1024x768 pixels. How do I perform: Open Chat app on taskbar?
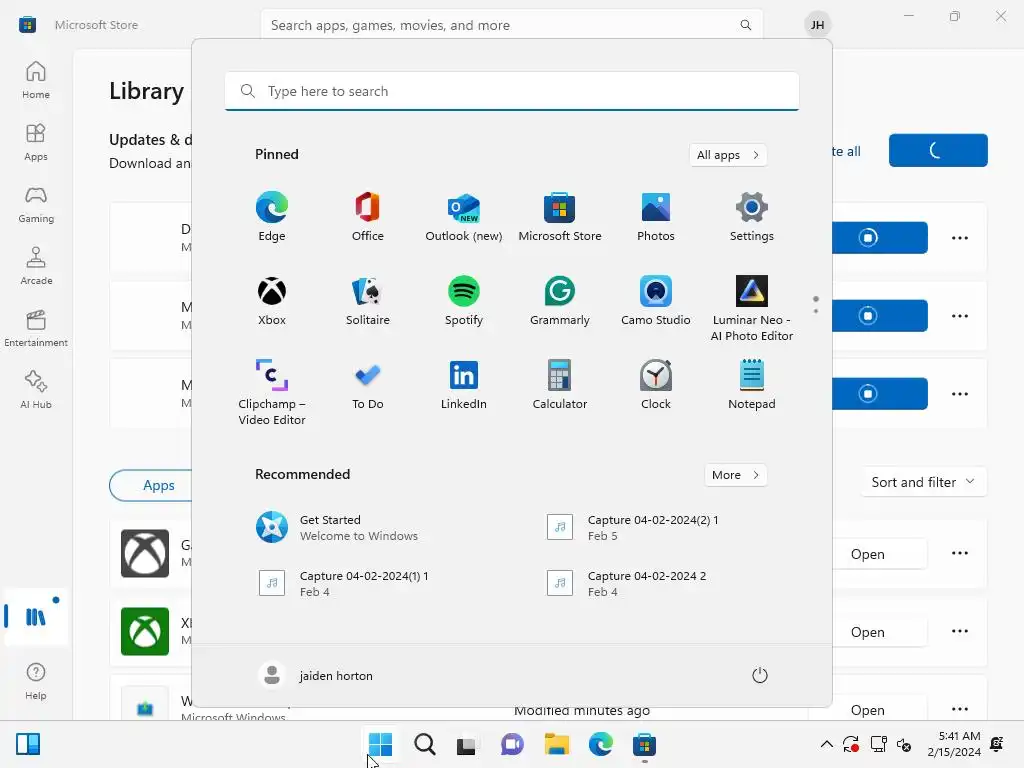click(x=513, y=744)
